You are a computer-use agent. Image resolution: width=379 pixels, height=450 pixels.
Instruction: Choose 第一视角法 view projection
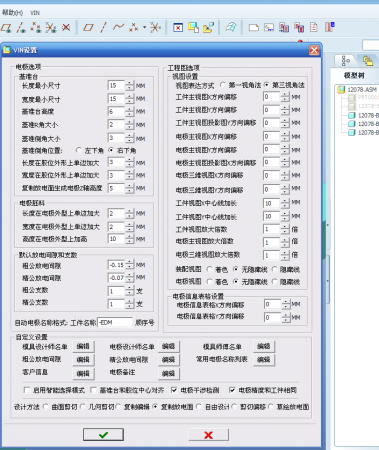pos(223,85)
